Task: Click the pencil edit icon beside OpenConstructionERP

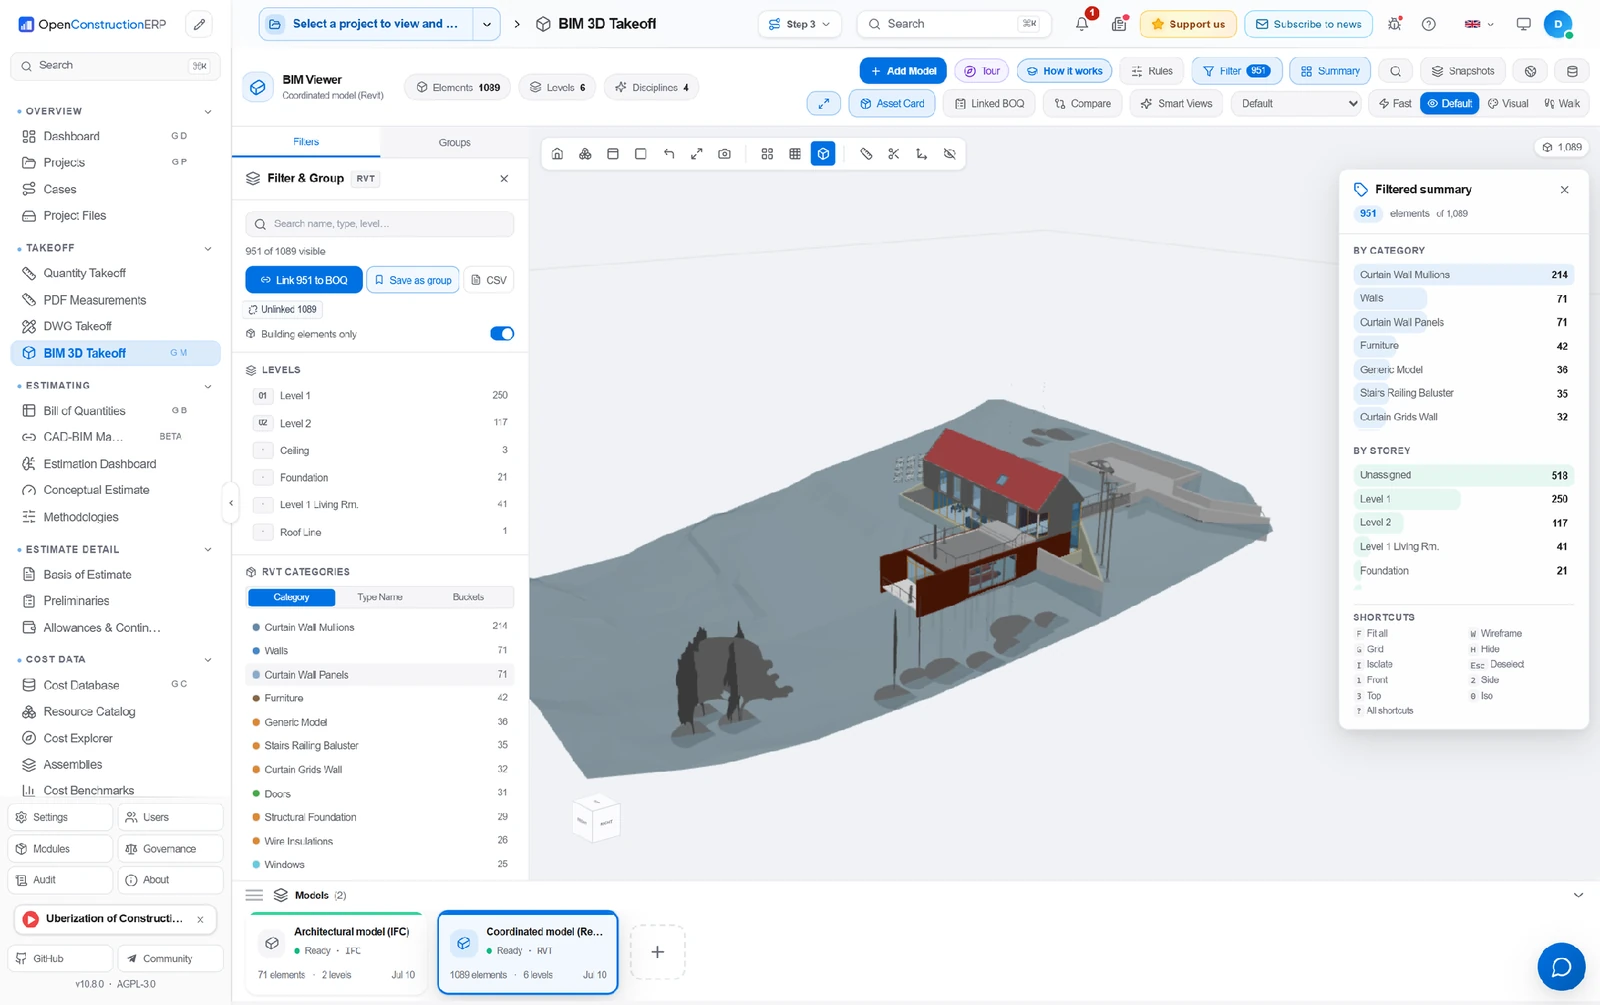Action: [200, 24]
